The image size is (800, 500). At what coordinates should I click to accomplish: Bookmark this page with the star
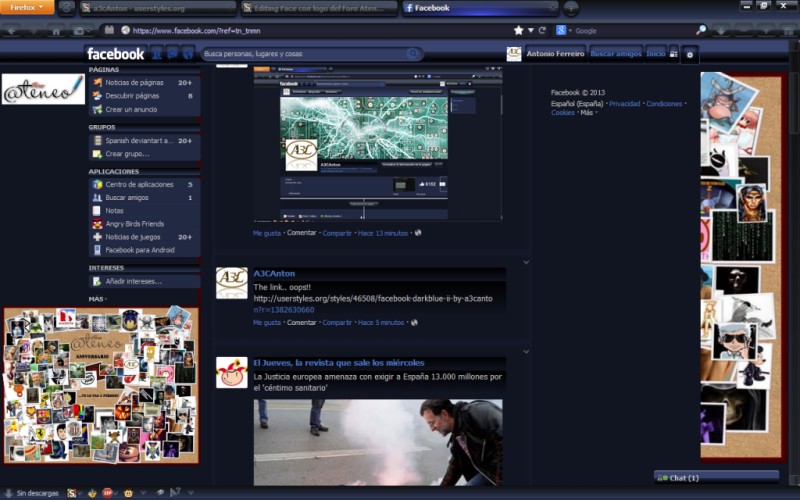tap(518, 30)
